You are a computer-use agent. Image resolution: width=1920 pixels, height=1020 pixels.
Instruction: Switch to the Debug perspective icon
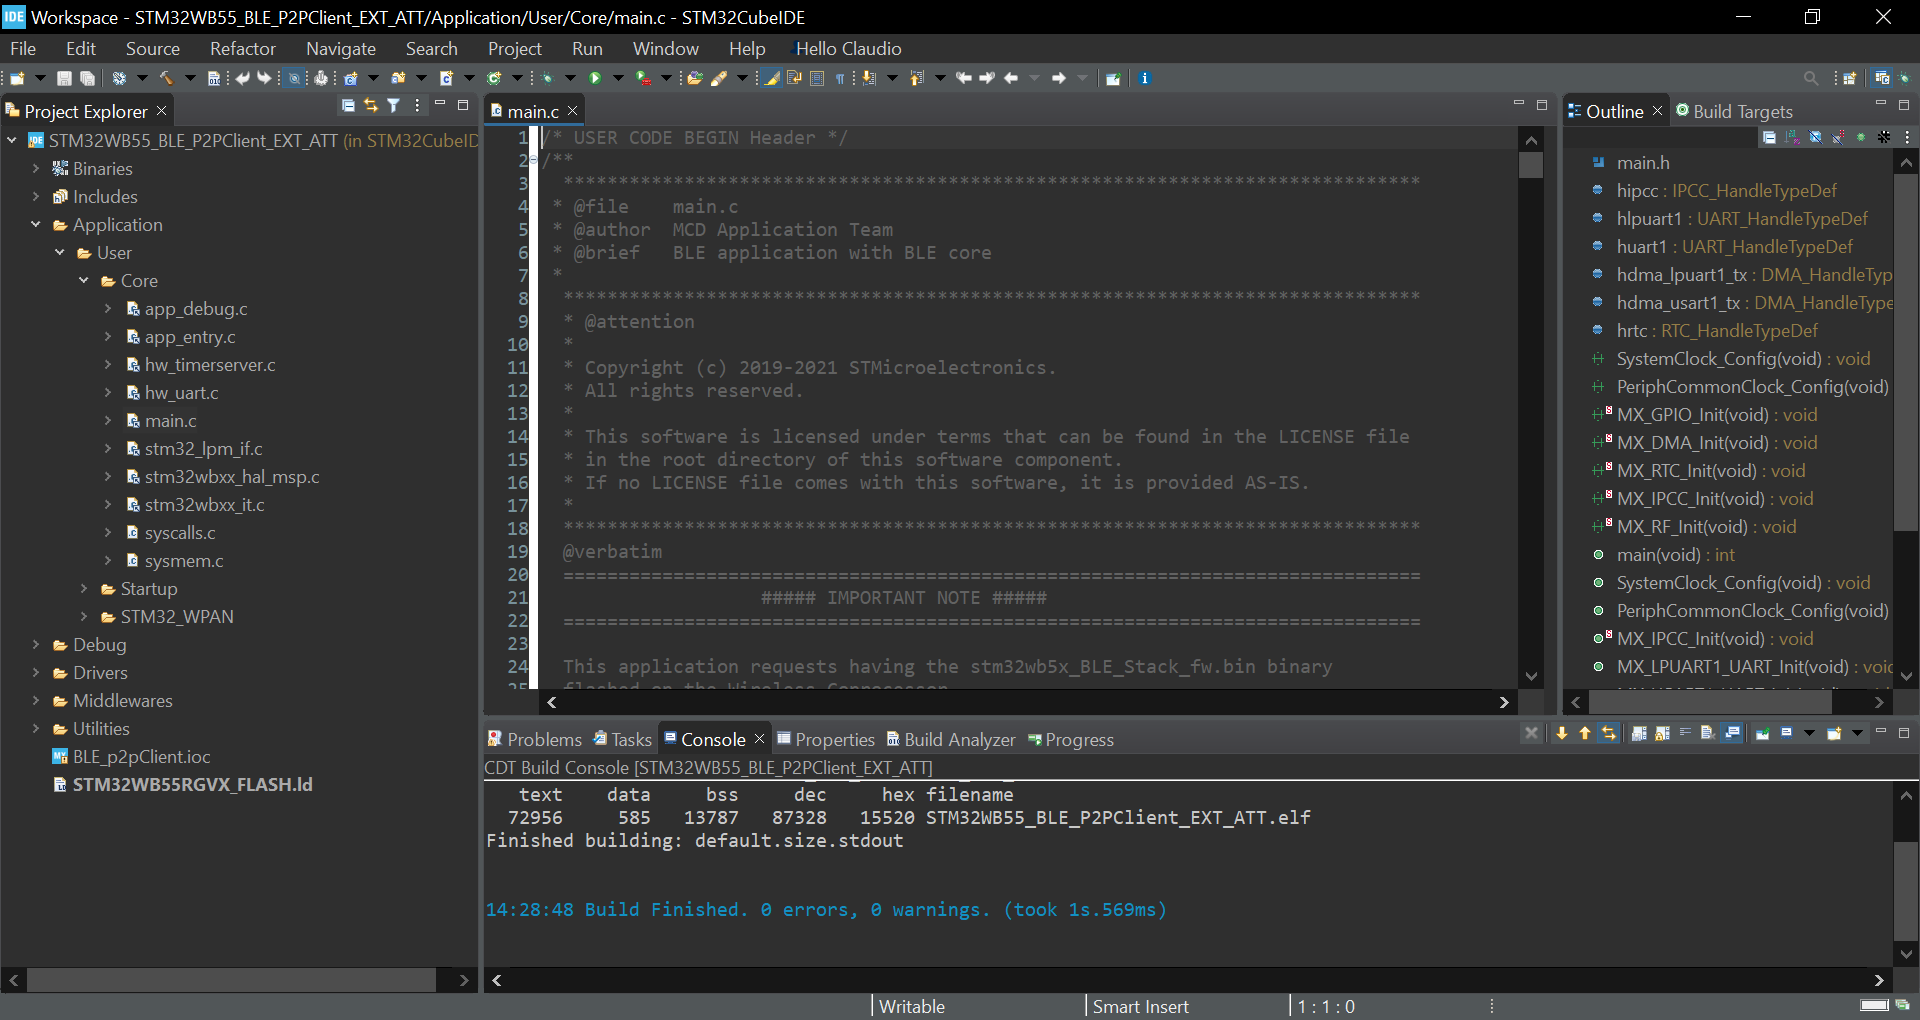(x=1904, y=78)
